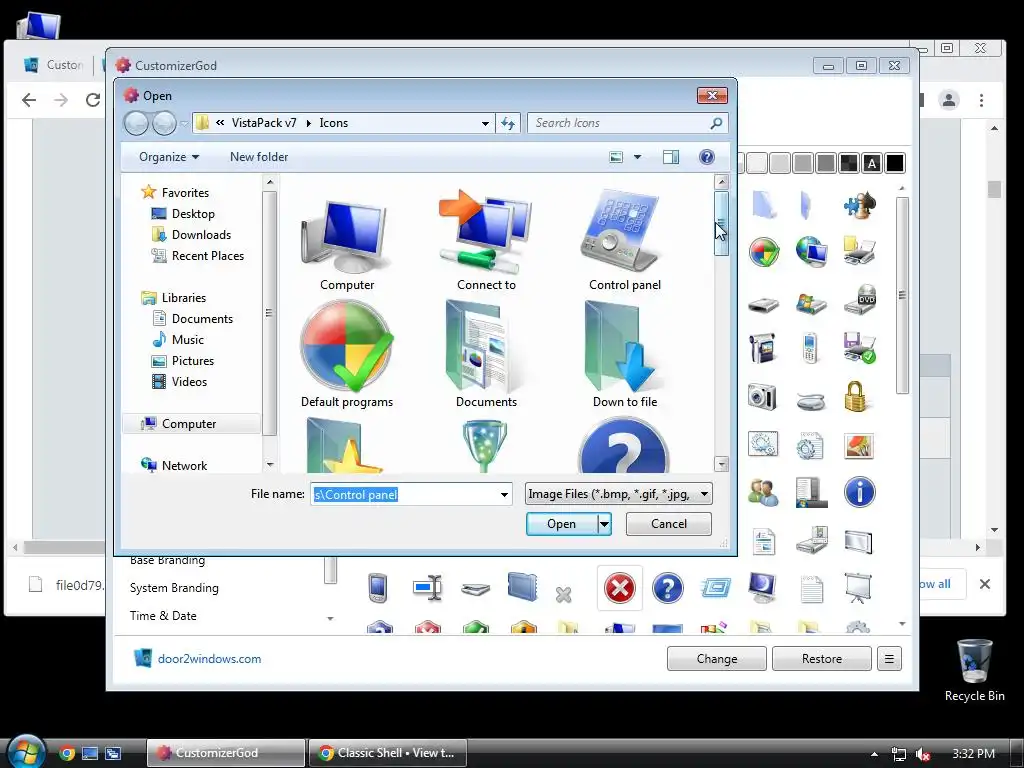
Task: Click the New folder button
Action: (259, 157)
